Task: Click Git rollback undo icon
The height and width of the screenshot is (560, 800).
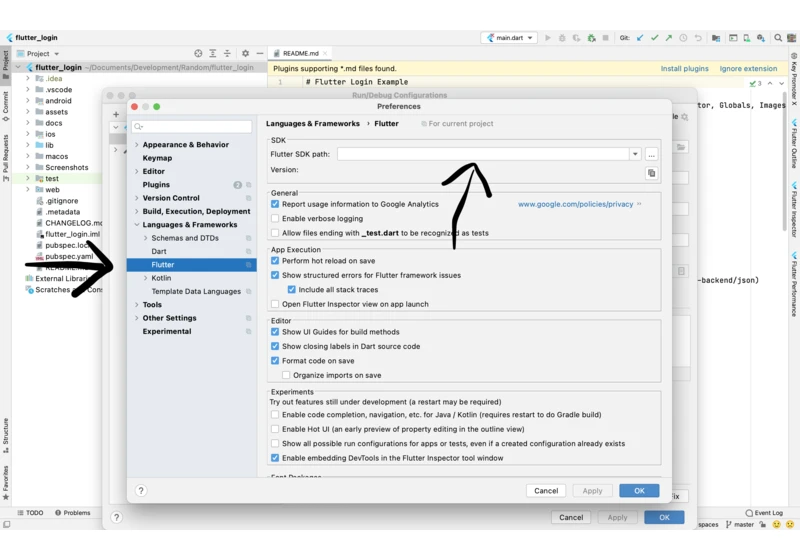Action: click(698, 38)
